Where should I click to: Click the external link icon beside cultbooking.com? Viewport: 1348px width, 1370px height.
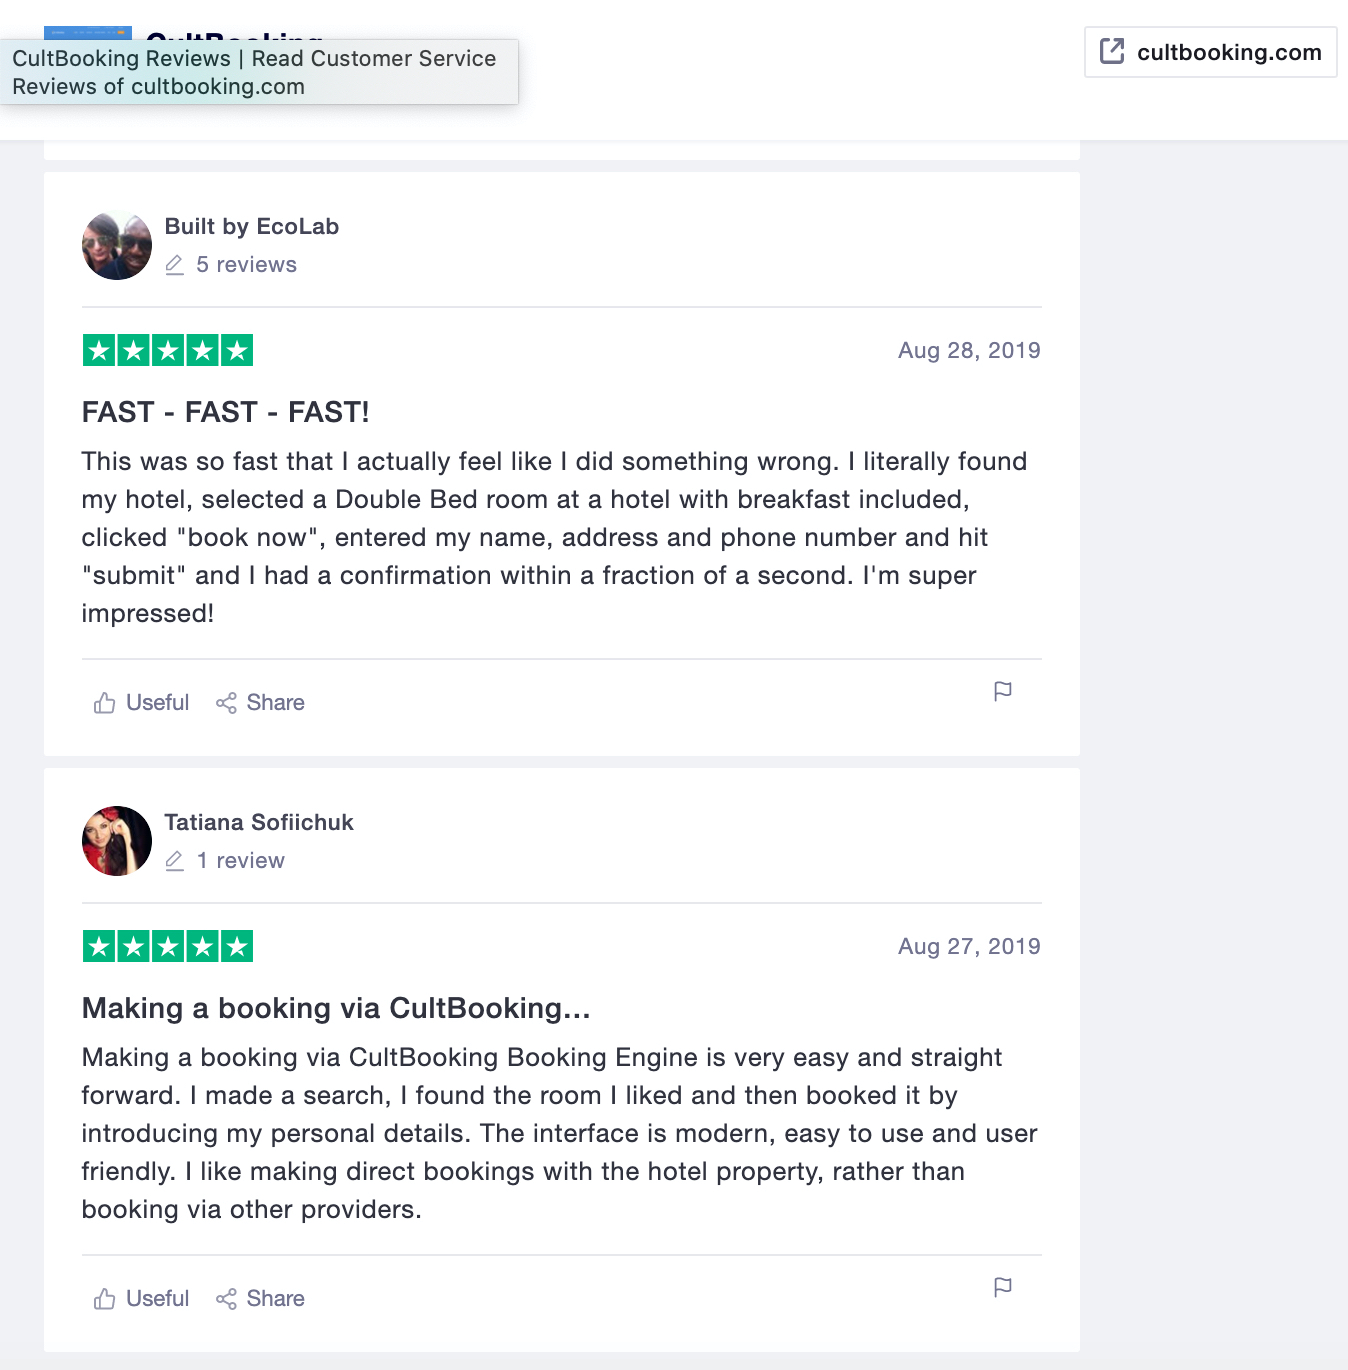pyautogui.click(x=1111, y=51)
